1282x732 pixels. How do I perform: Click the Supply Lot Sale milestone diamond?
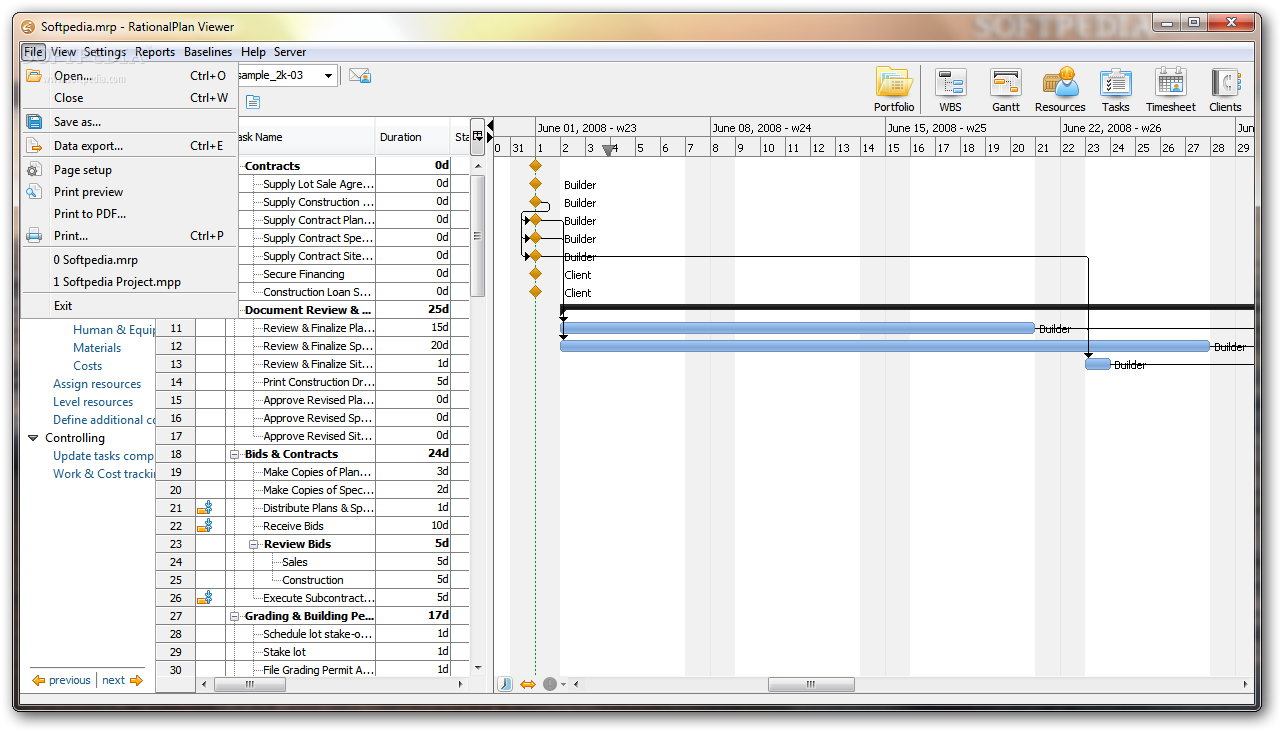[x=535, y=184]
